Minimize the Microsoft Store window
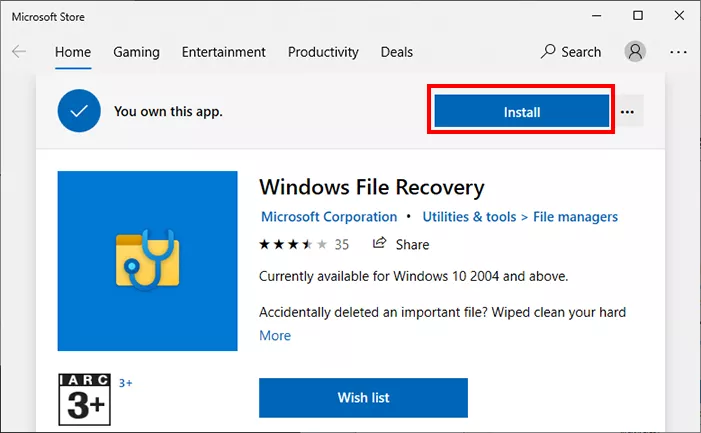 click(597, 16)
